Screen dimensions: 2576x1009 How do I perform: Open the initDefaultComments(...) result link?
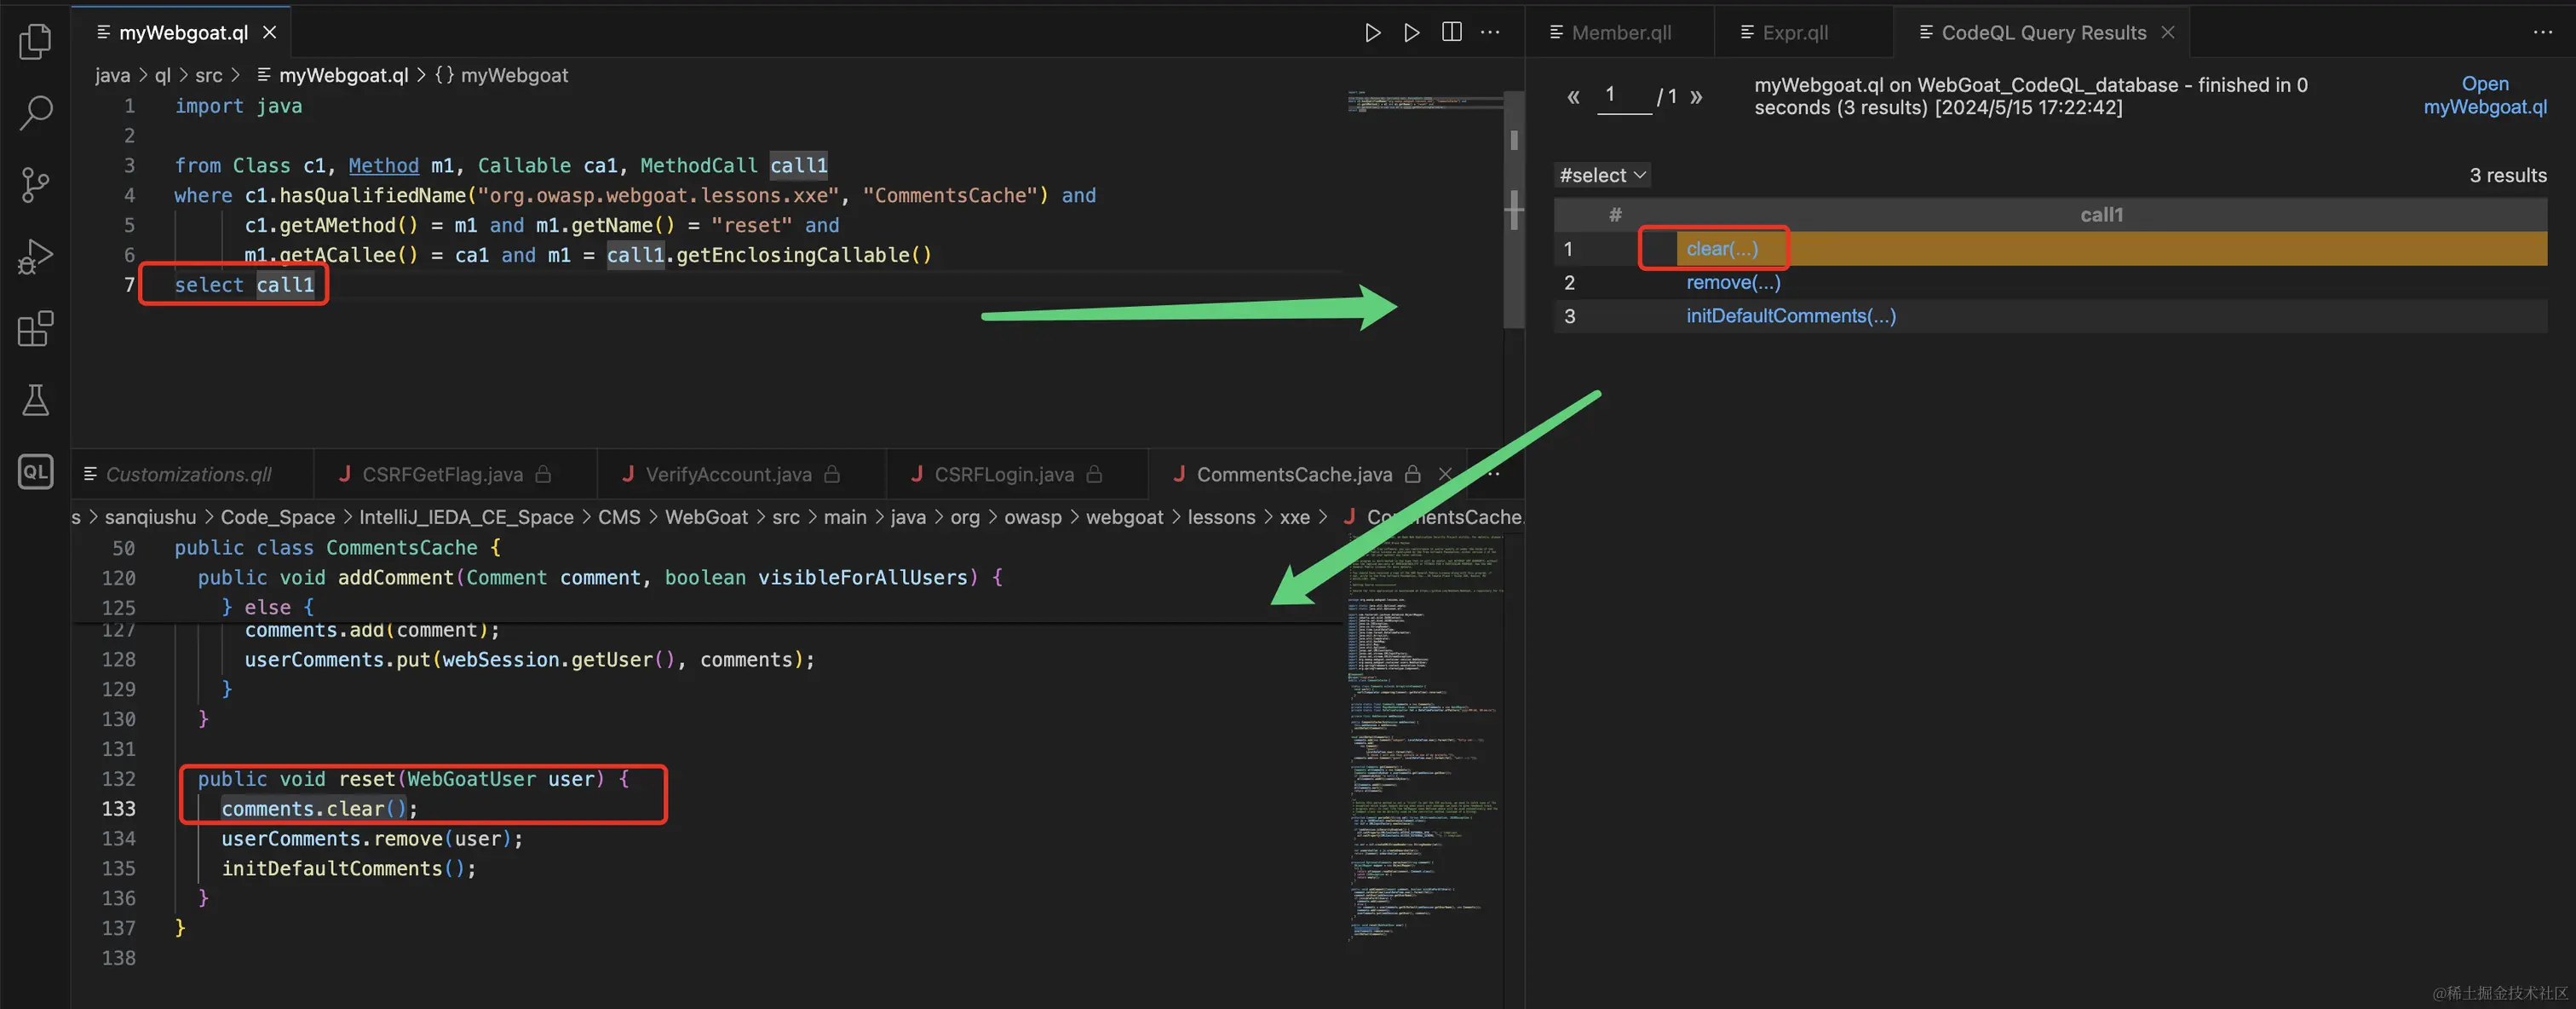[1790, 316]
